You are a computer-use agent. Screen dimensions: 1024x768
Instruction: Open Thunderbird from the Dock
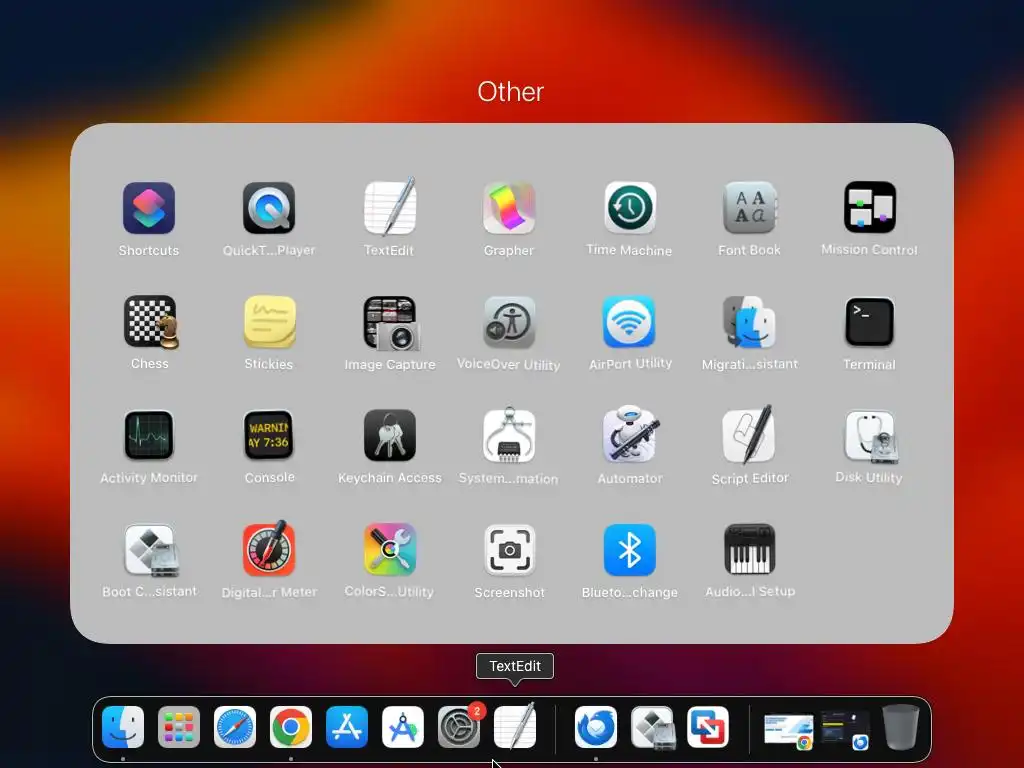pos(596,727)
